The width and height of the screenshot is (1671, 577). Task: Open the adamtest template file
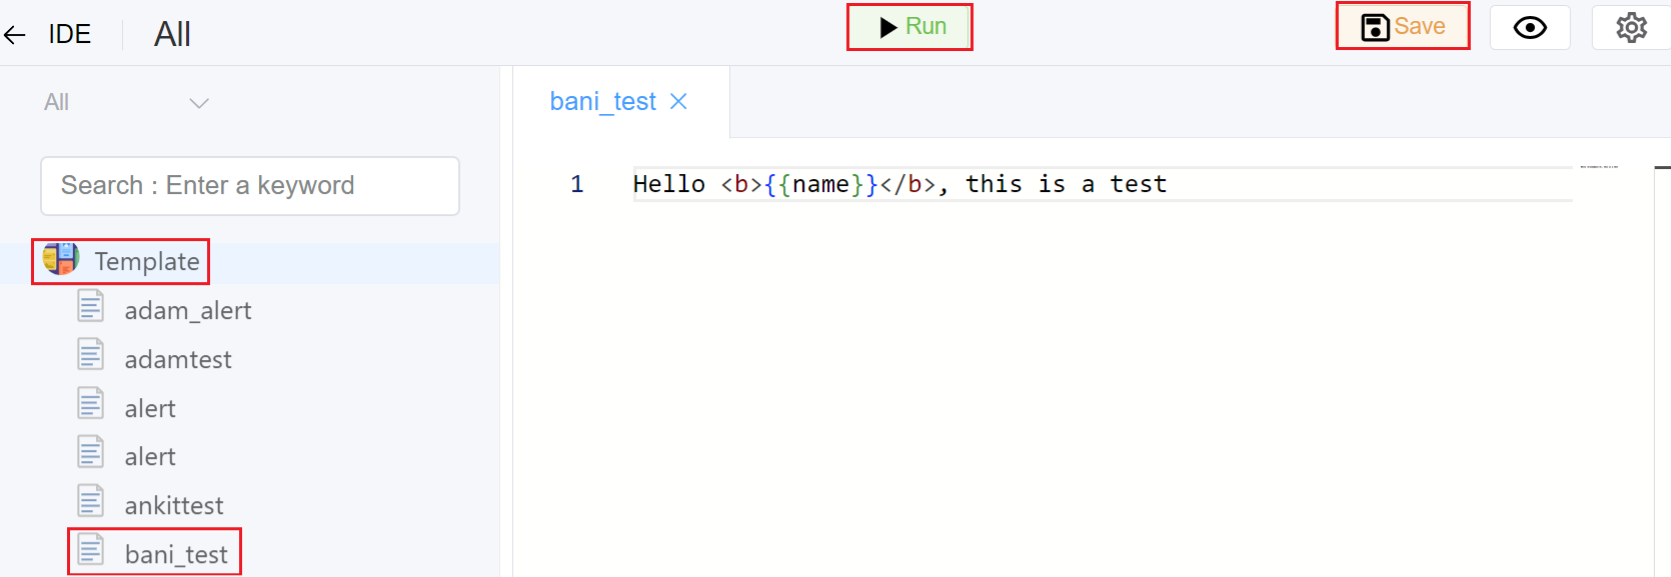178,360
